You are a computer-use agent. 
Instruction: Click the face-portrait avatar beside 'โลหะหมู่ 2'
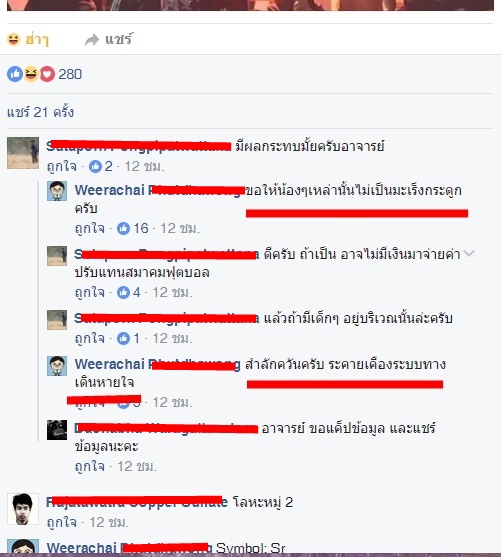23,509
